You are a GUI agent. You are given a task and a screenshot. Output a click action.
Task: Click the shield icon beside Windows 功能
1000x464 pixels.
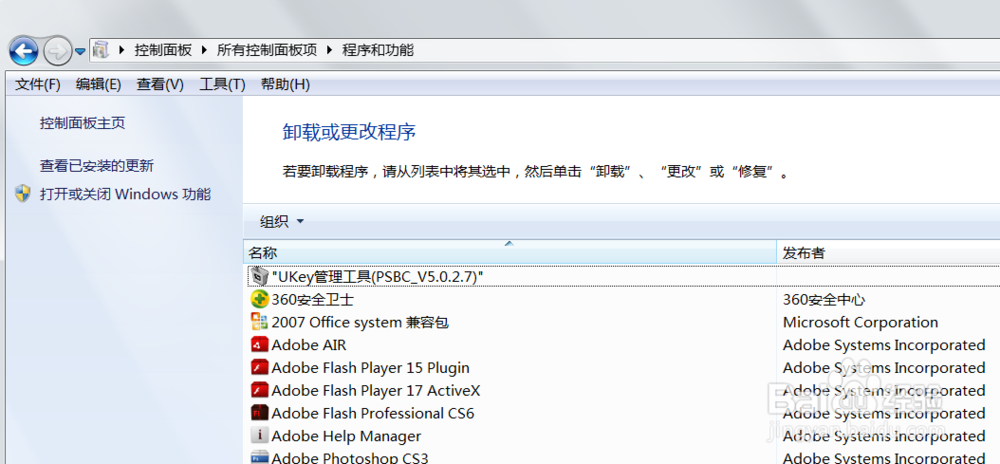point(23,194)
